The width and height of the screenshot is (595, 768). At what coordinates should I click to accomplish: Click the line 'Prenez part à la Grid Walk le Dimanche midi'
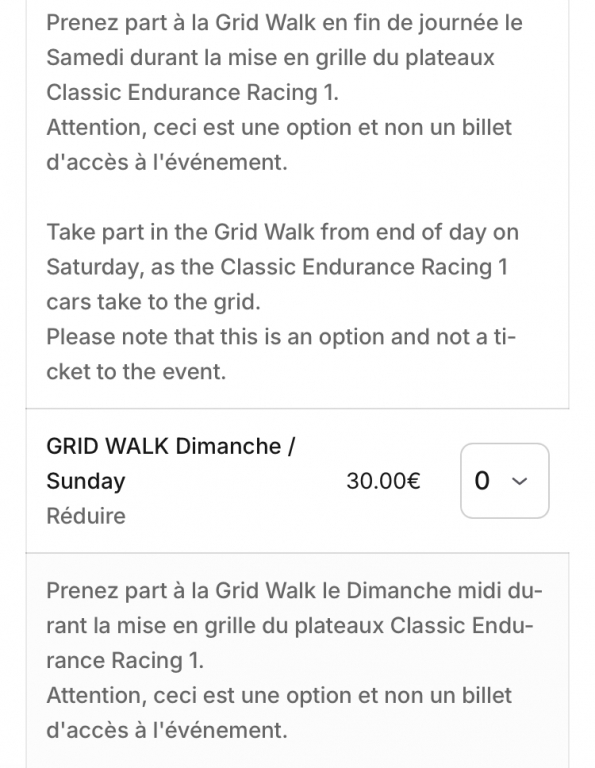coord(294,591)
